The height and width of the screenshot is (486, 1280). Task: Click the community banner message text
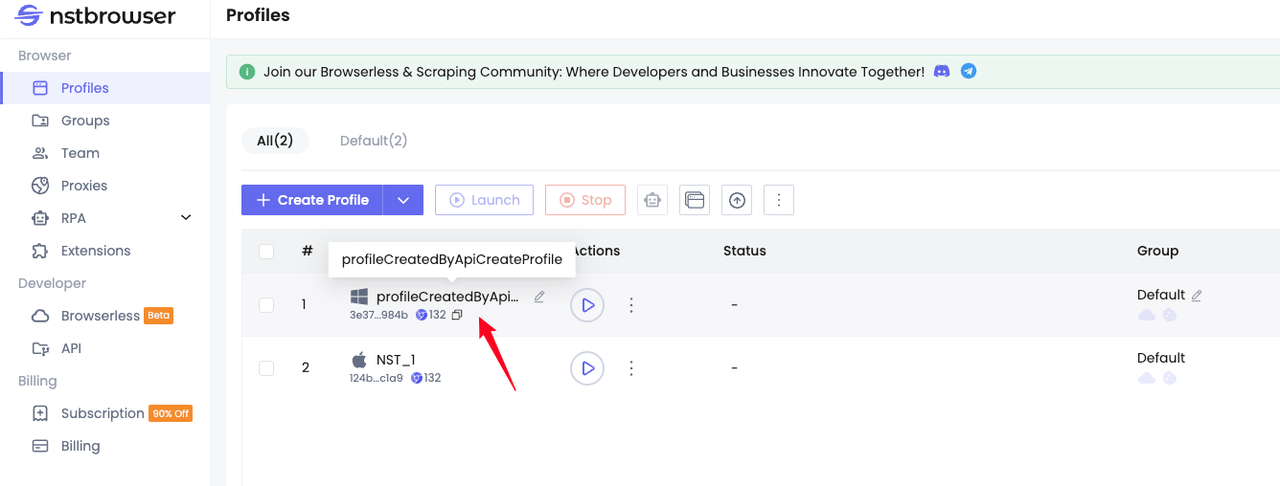(x=594, y=72)
